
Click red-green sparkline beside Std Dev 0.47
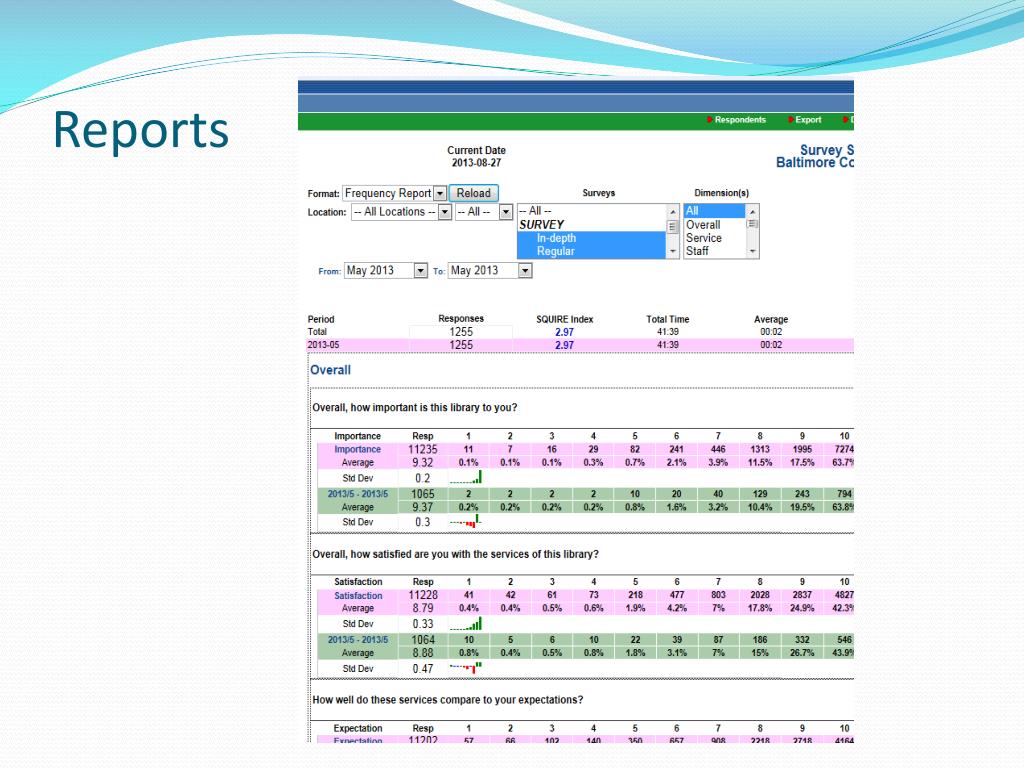tap(466, 667)
